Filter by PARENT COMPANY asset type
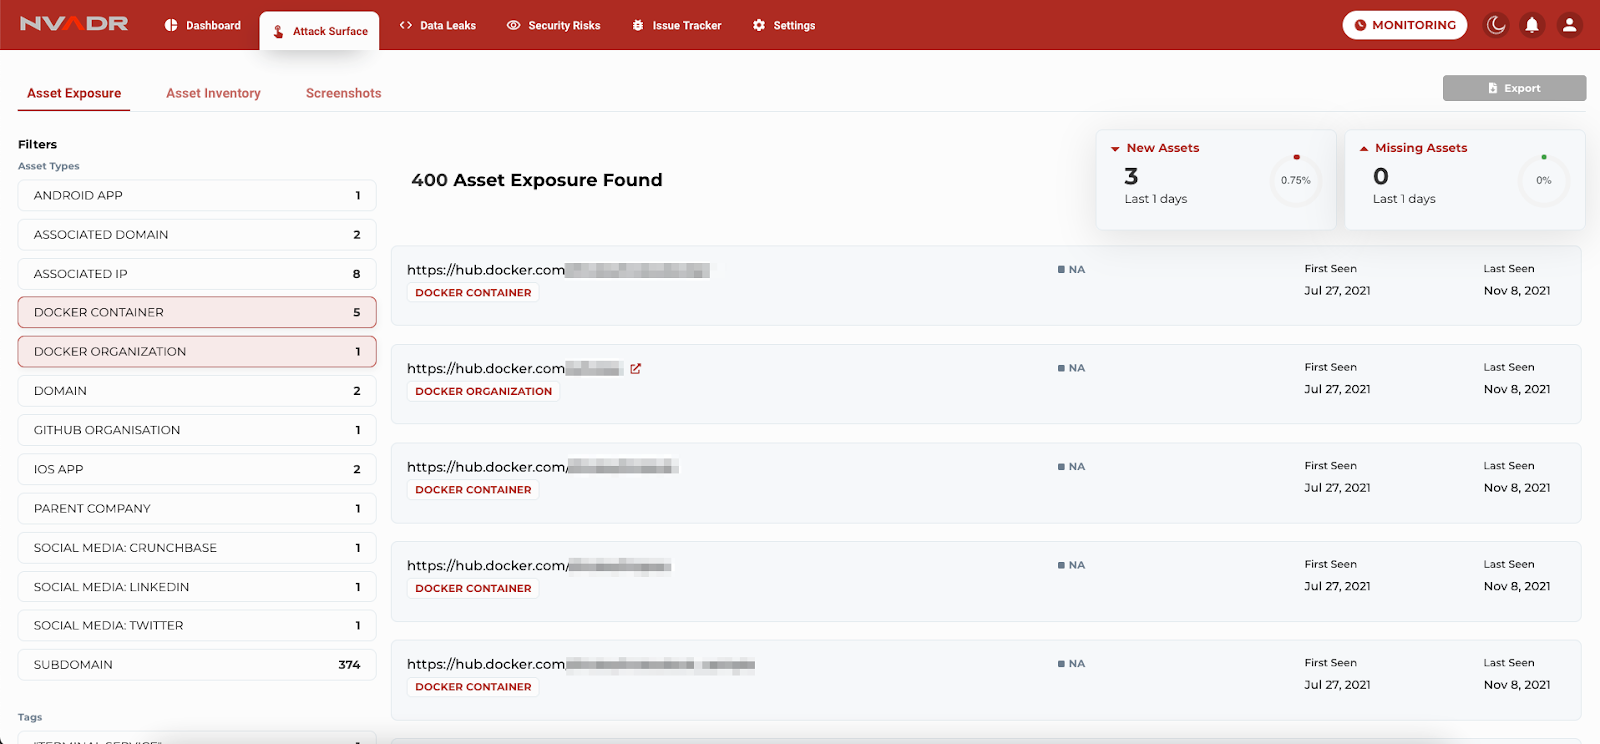Viewport: 1600px width, 744px height. point(197,508)
